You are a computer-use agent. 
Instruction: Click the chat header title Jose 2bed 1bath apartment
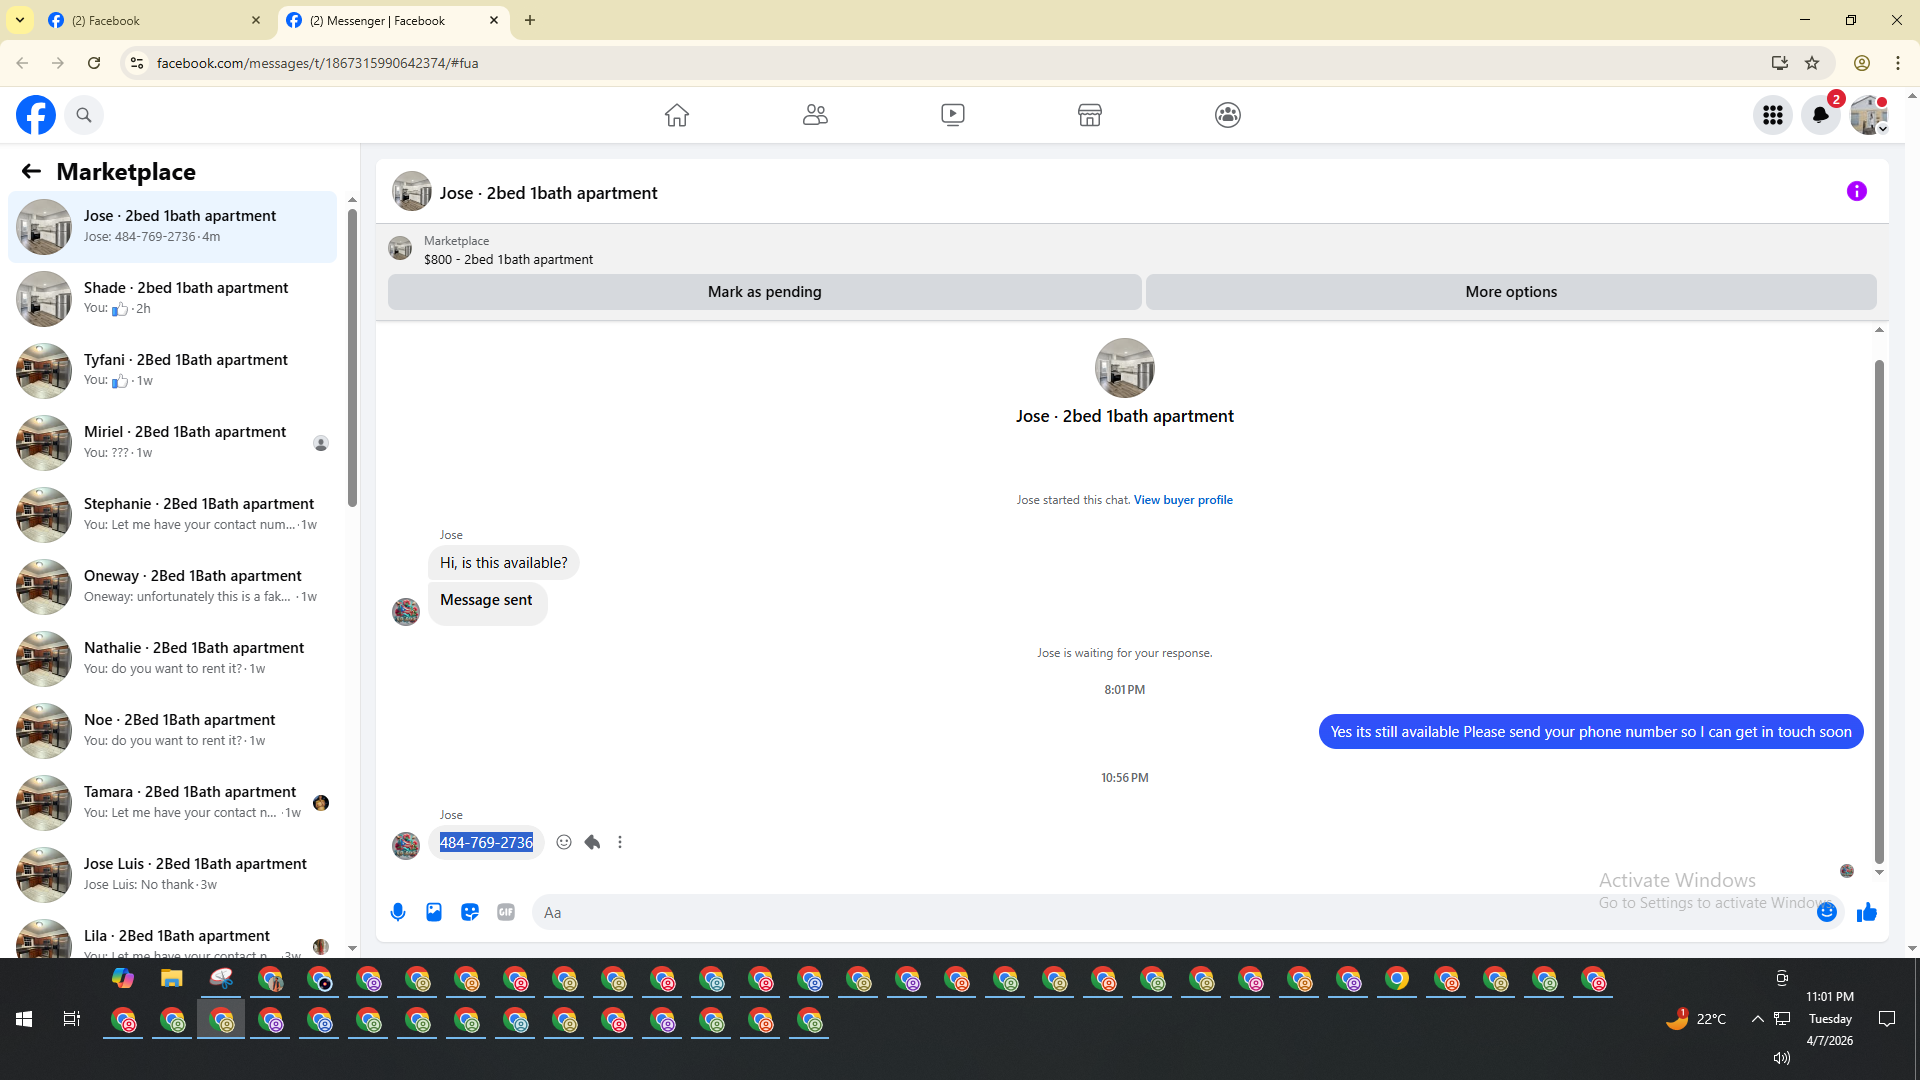click(548, 193)
